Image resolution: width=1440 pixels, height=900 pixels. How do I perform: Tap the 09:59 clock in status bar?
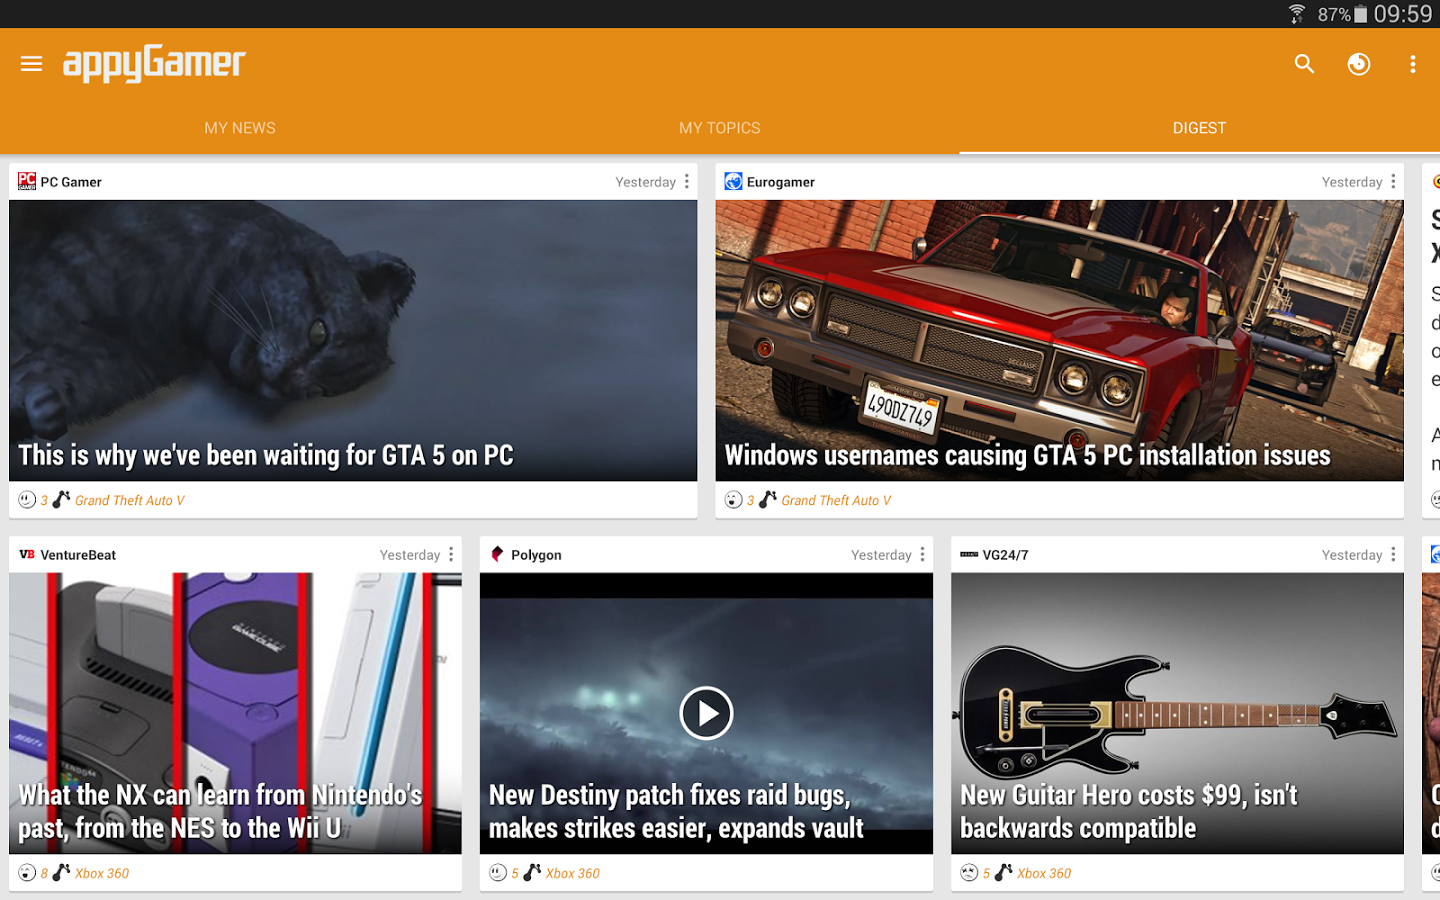coord(1403,14)
